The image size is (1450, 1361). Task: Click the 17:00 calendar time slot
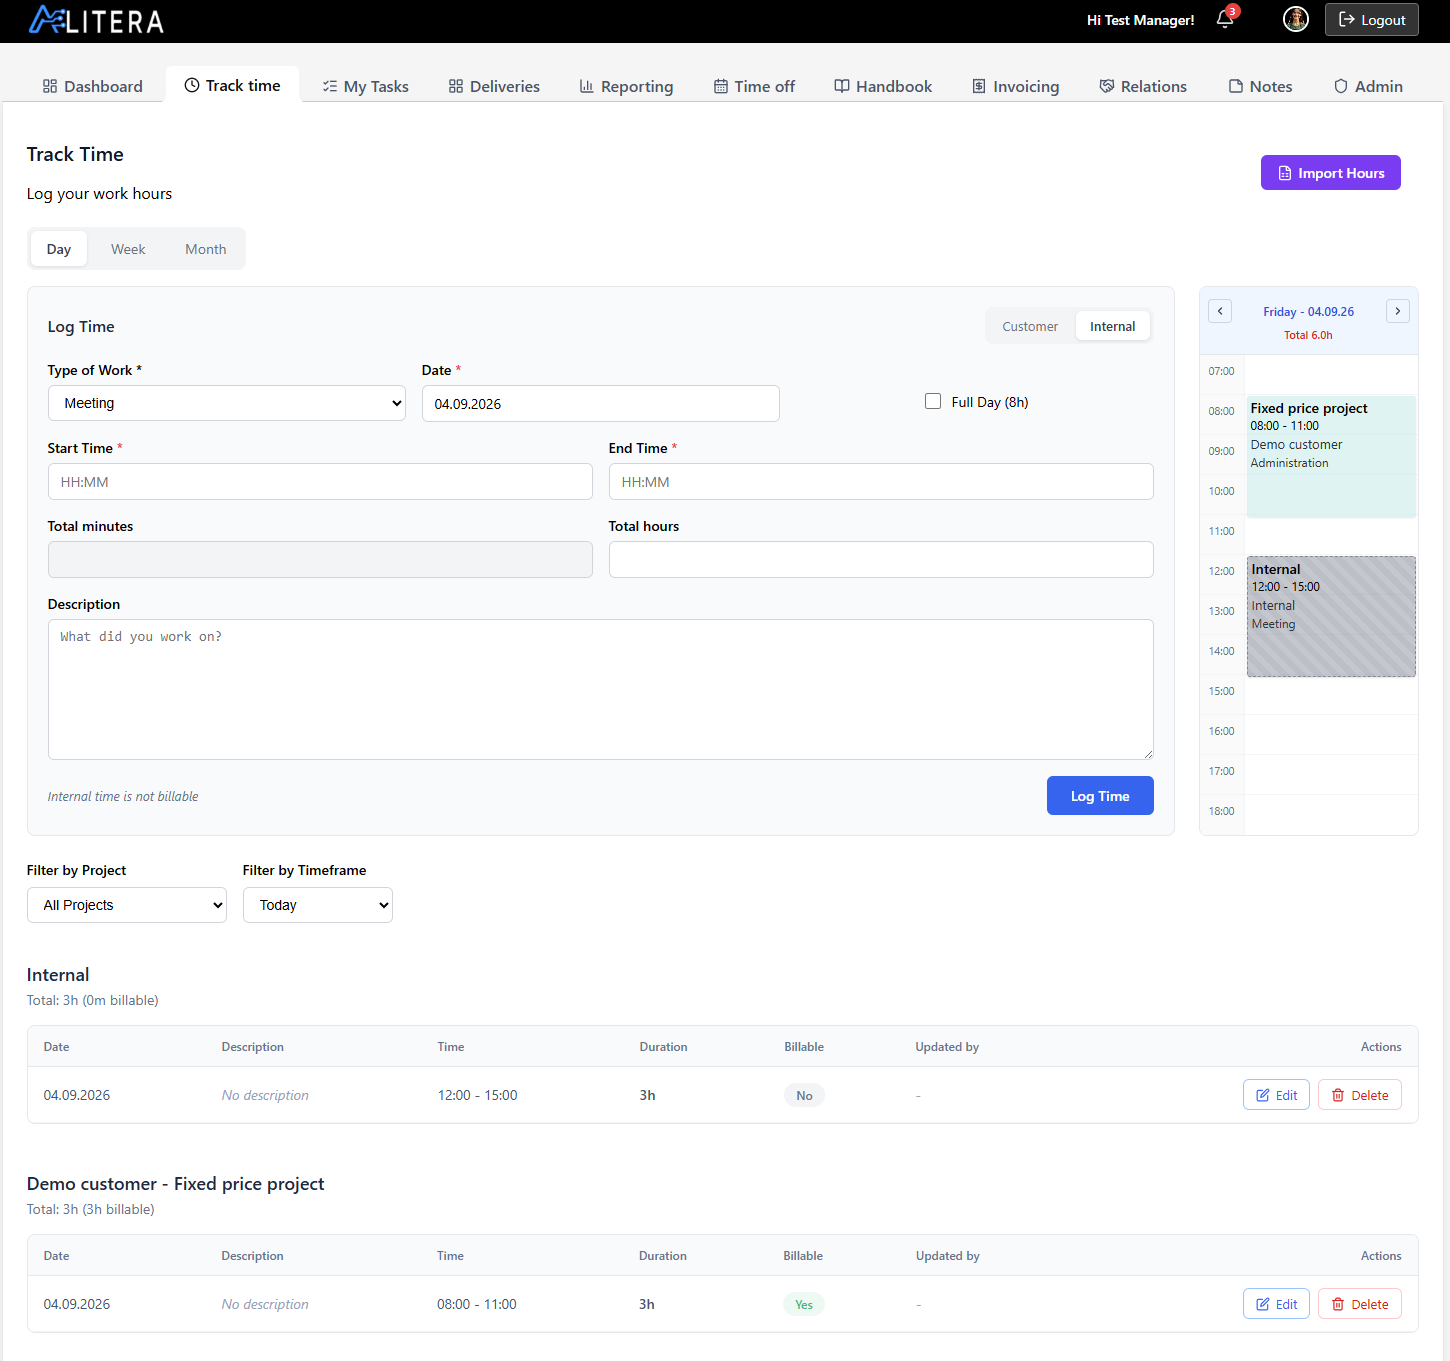(x=1330, y=774)
